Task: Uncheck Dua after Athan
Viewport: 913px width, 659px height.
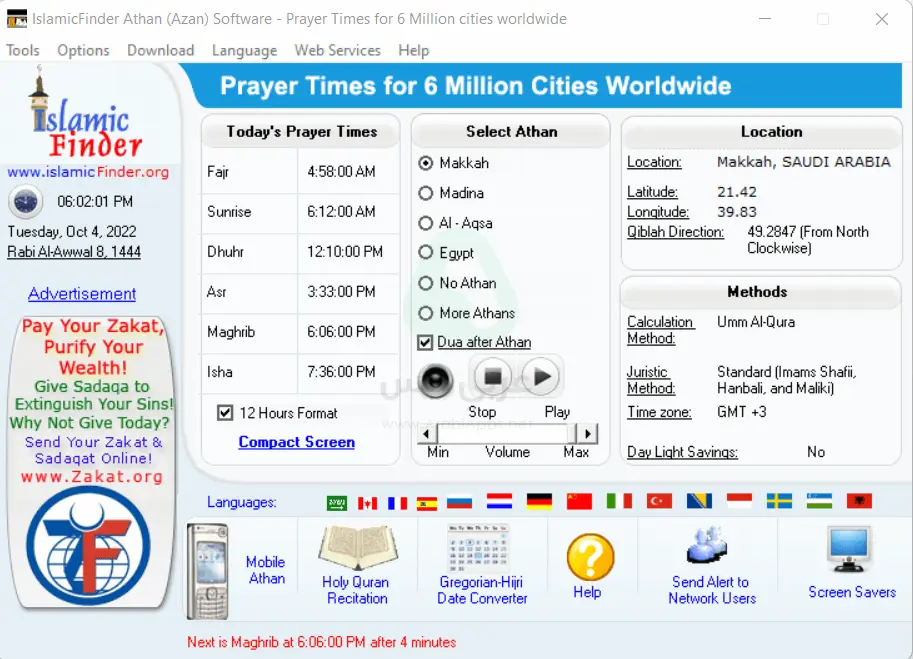Action: click(x=426, y=343)
